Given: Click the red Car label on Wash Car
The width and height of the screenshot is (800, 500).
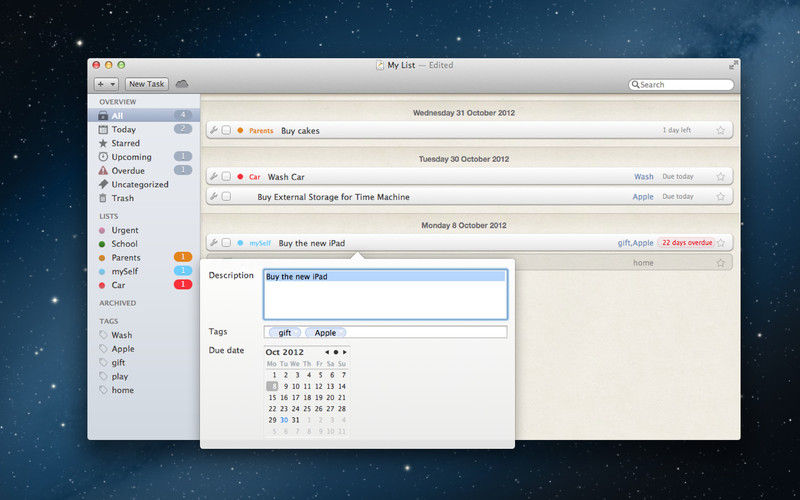Looking at the screenshot, I should click(255, 177).
